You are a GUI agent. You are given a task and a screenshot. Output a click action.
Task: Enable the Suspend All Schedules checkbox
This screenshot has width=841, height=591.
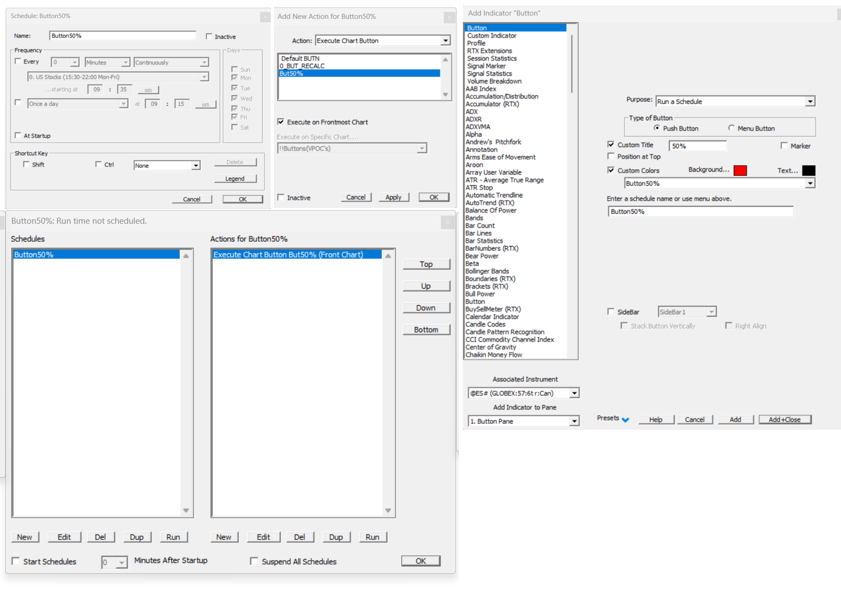(x=254, y=561)
